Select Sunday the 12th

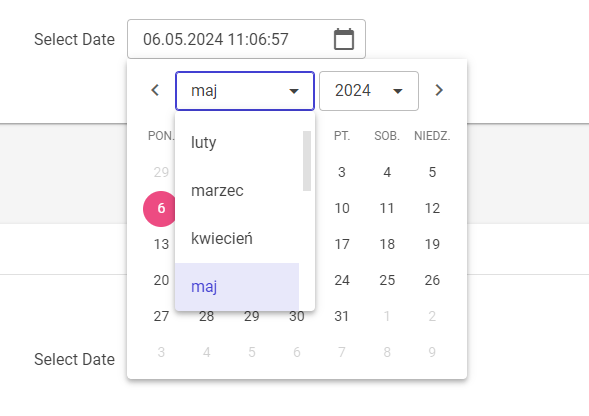click(x=432, y=209)
